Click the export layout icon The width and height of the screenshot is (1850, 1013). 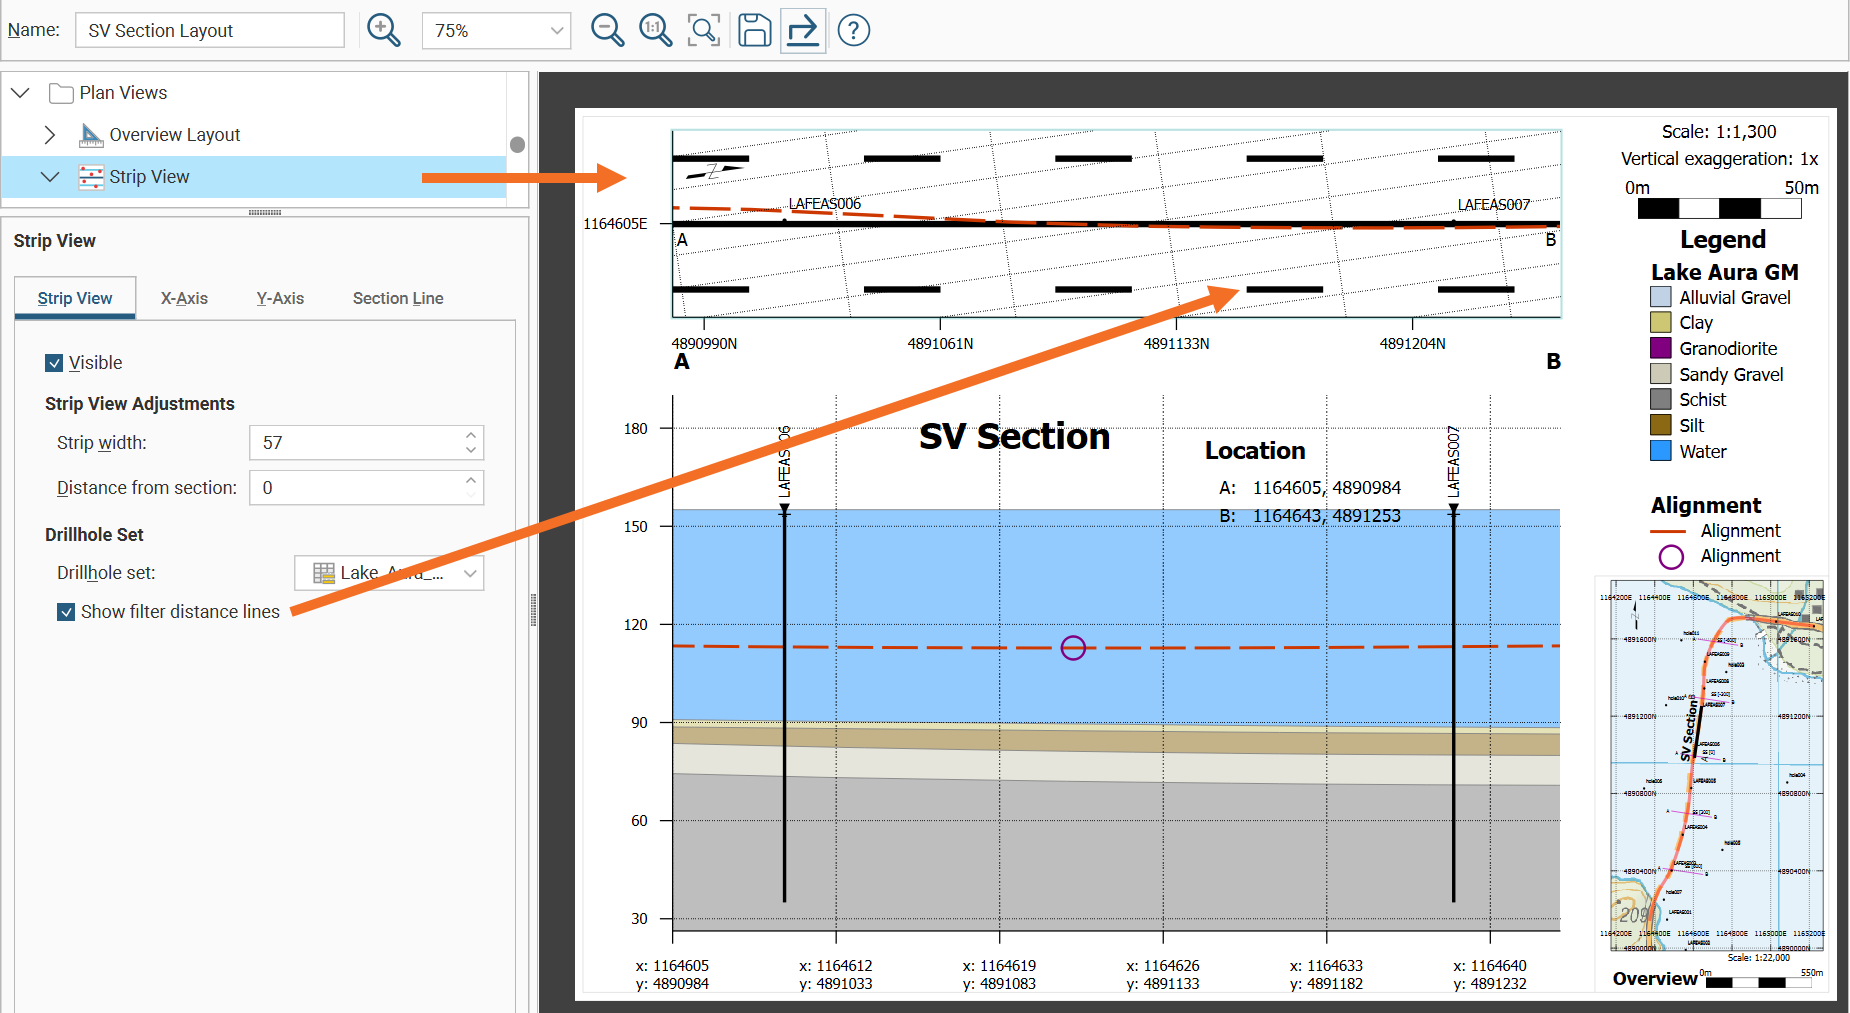point(802,30)
